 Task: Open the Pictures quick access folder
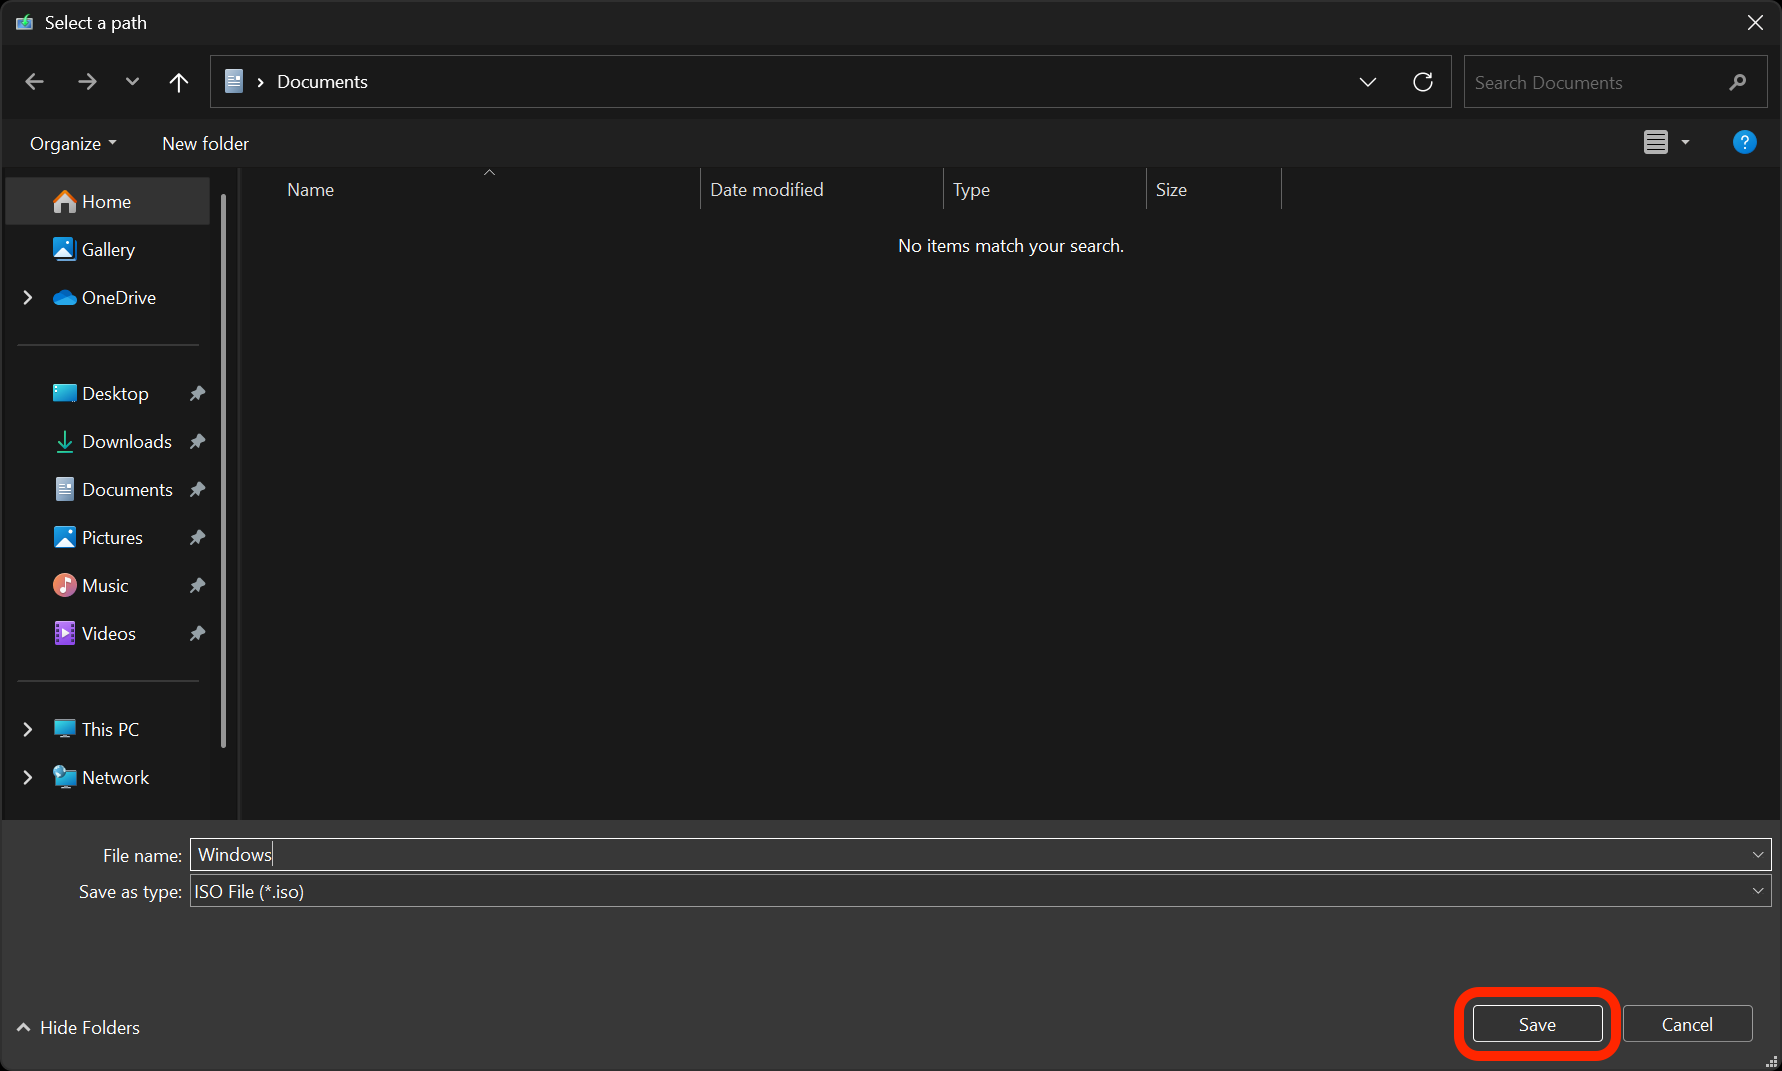112,538
